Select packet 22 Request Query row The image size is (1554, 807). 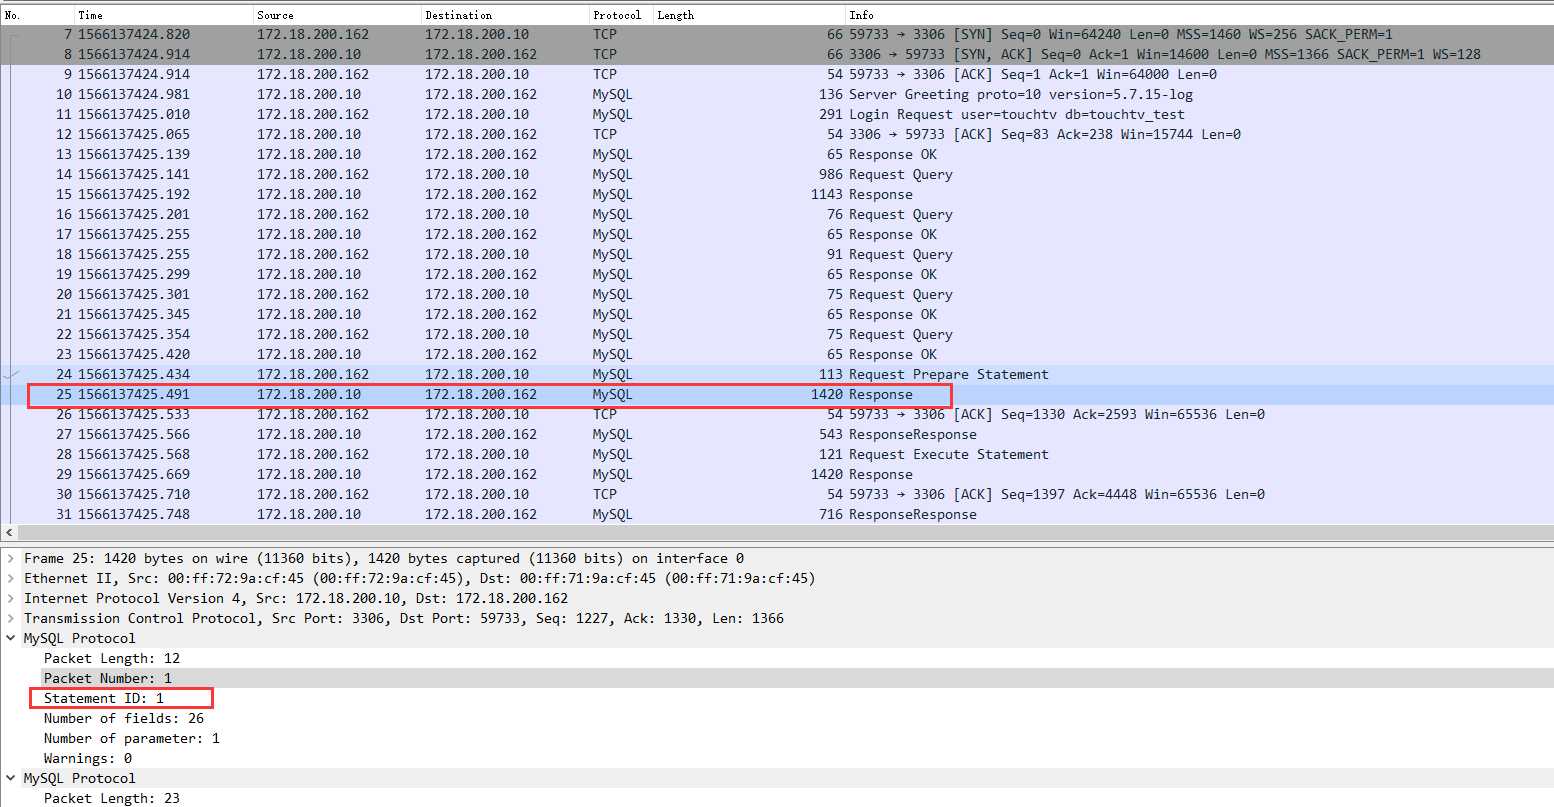click(x=777, y=334)
